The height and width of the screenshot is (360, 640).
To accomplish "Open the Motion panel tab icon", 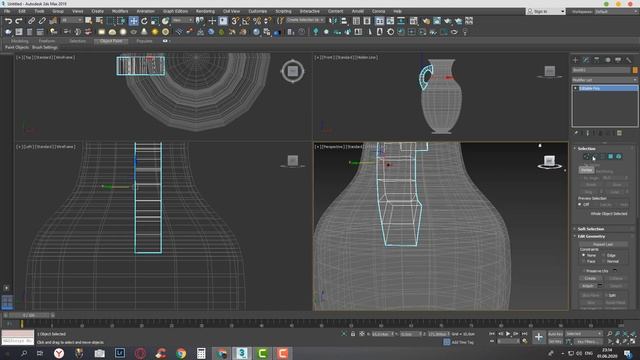I will pos(607,60).
